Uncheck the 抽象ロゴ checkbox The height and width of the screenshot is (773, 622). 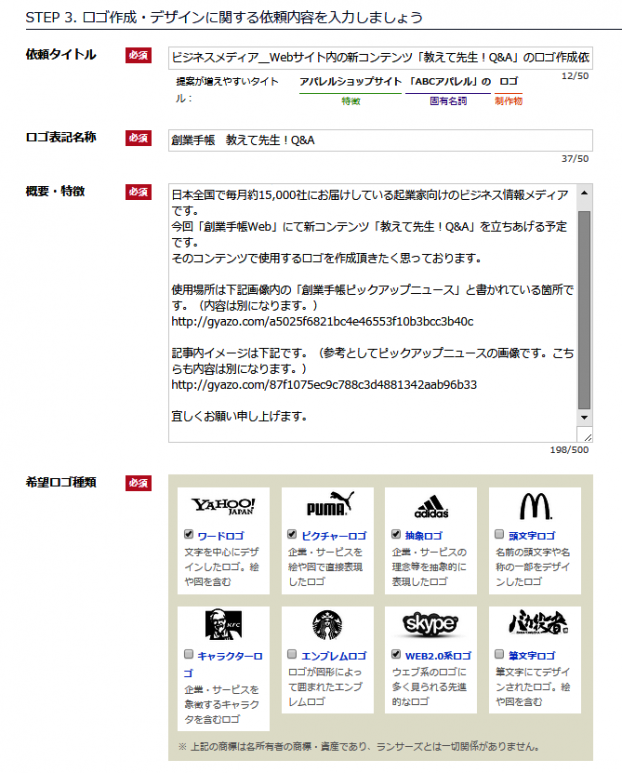tap(396, 534)
